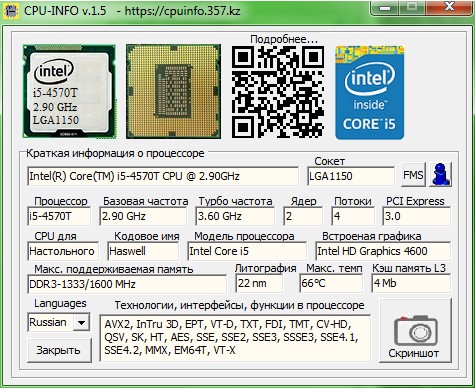This screenshot has width=475, height=389.
Task: Click the Ядер field showing 2
Action: pos(303,216)
